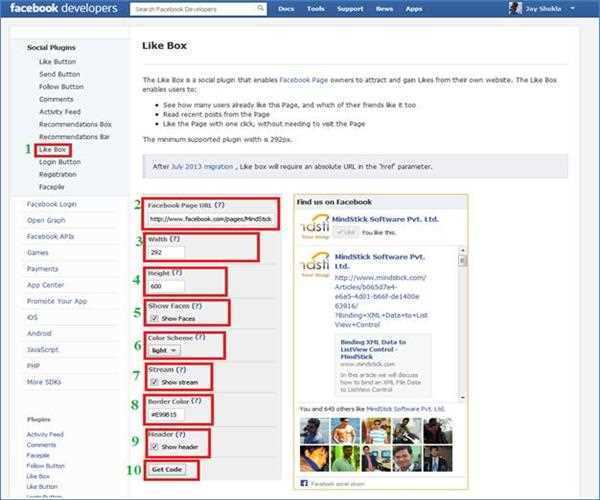600x500 pixels.
Task: Click the Border Color value field
Action: (x=166, y=416)
